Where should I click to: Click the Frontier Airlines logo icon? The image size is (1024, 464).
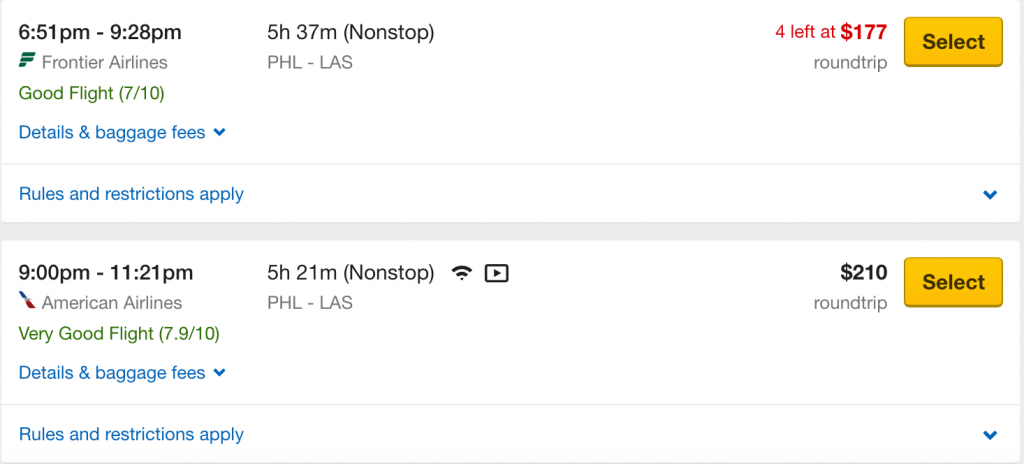pyautogui.click(x=27, y=62)
